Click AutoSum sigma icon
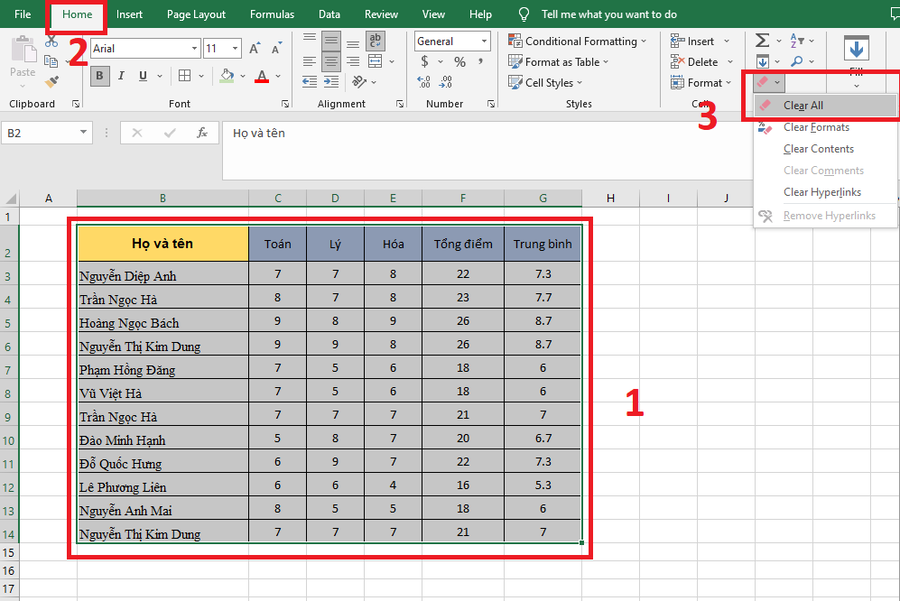This screenshot has width=900, height=601. 762,40
